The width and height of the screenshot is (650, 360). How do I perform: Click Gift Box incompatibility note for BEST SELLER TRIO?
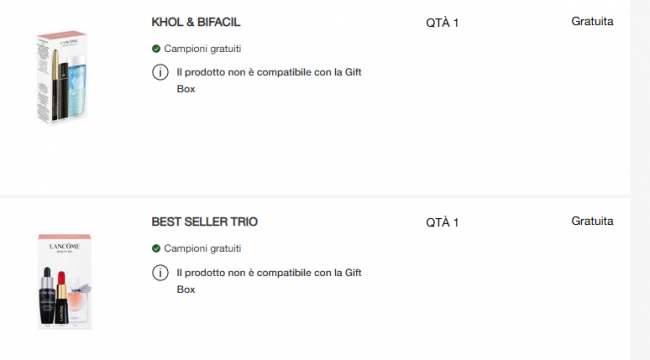(269, 281)
